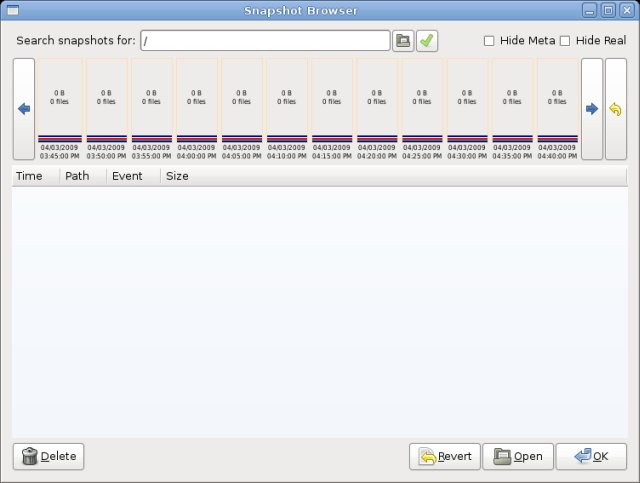
Task: Click the yellow undo arrow at timeline end
Action: (616, 109)
